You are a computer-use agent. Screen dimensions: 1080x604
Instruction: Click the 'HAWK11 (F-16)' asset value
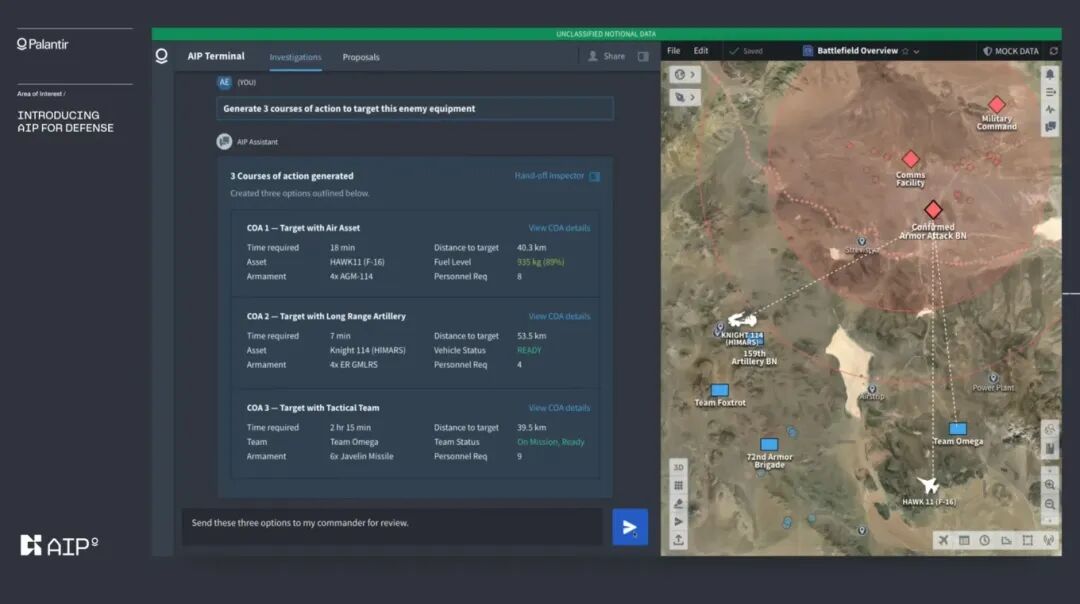tap(357, 262)
